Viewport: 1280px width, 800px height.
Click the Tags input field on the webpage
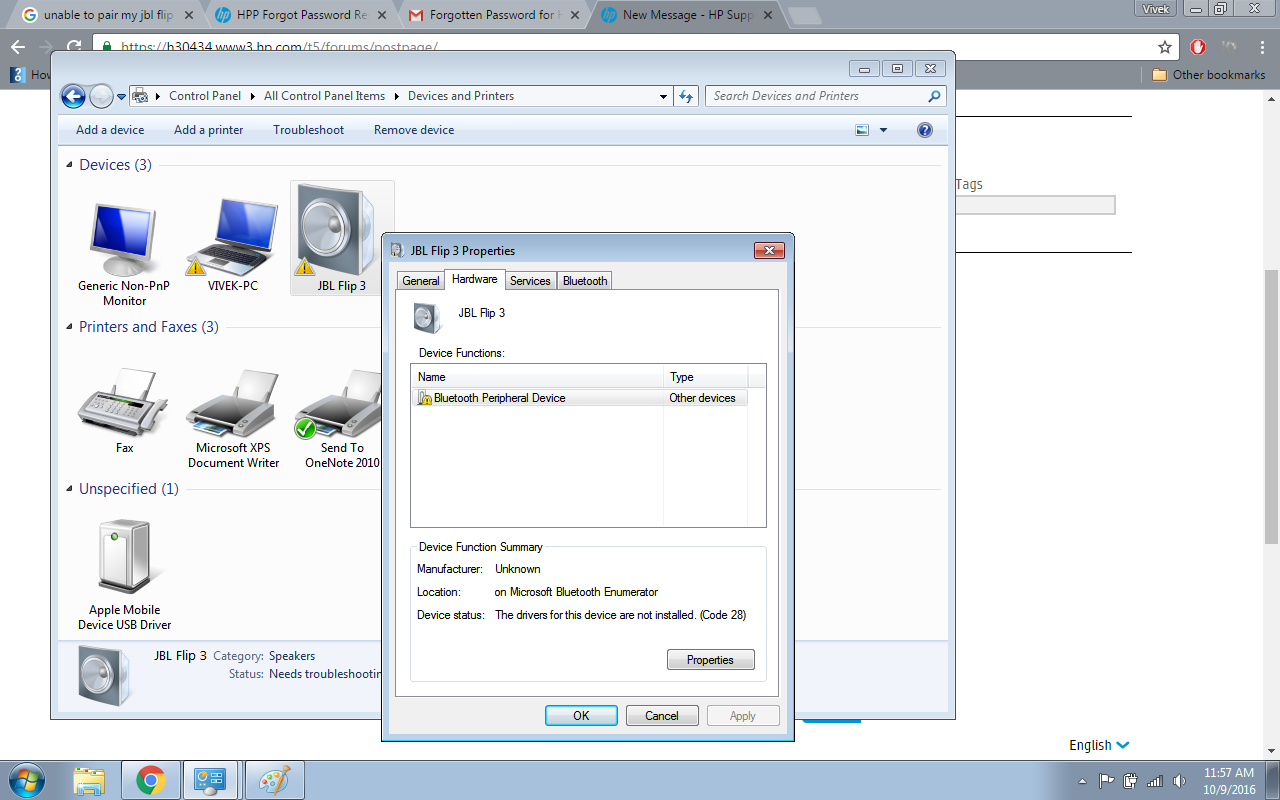pos(1035,205)
